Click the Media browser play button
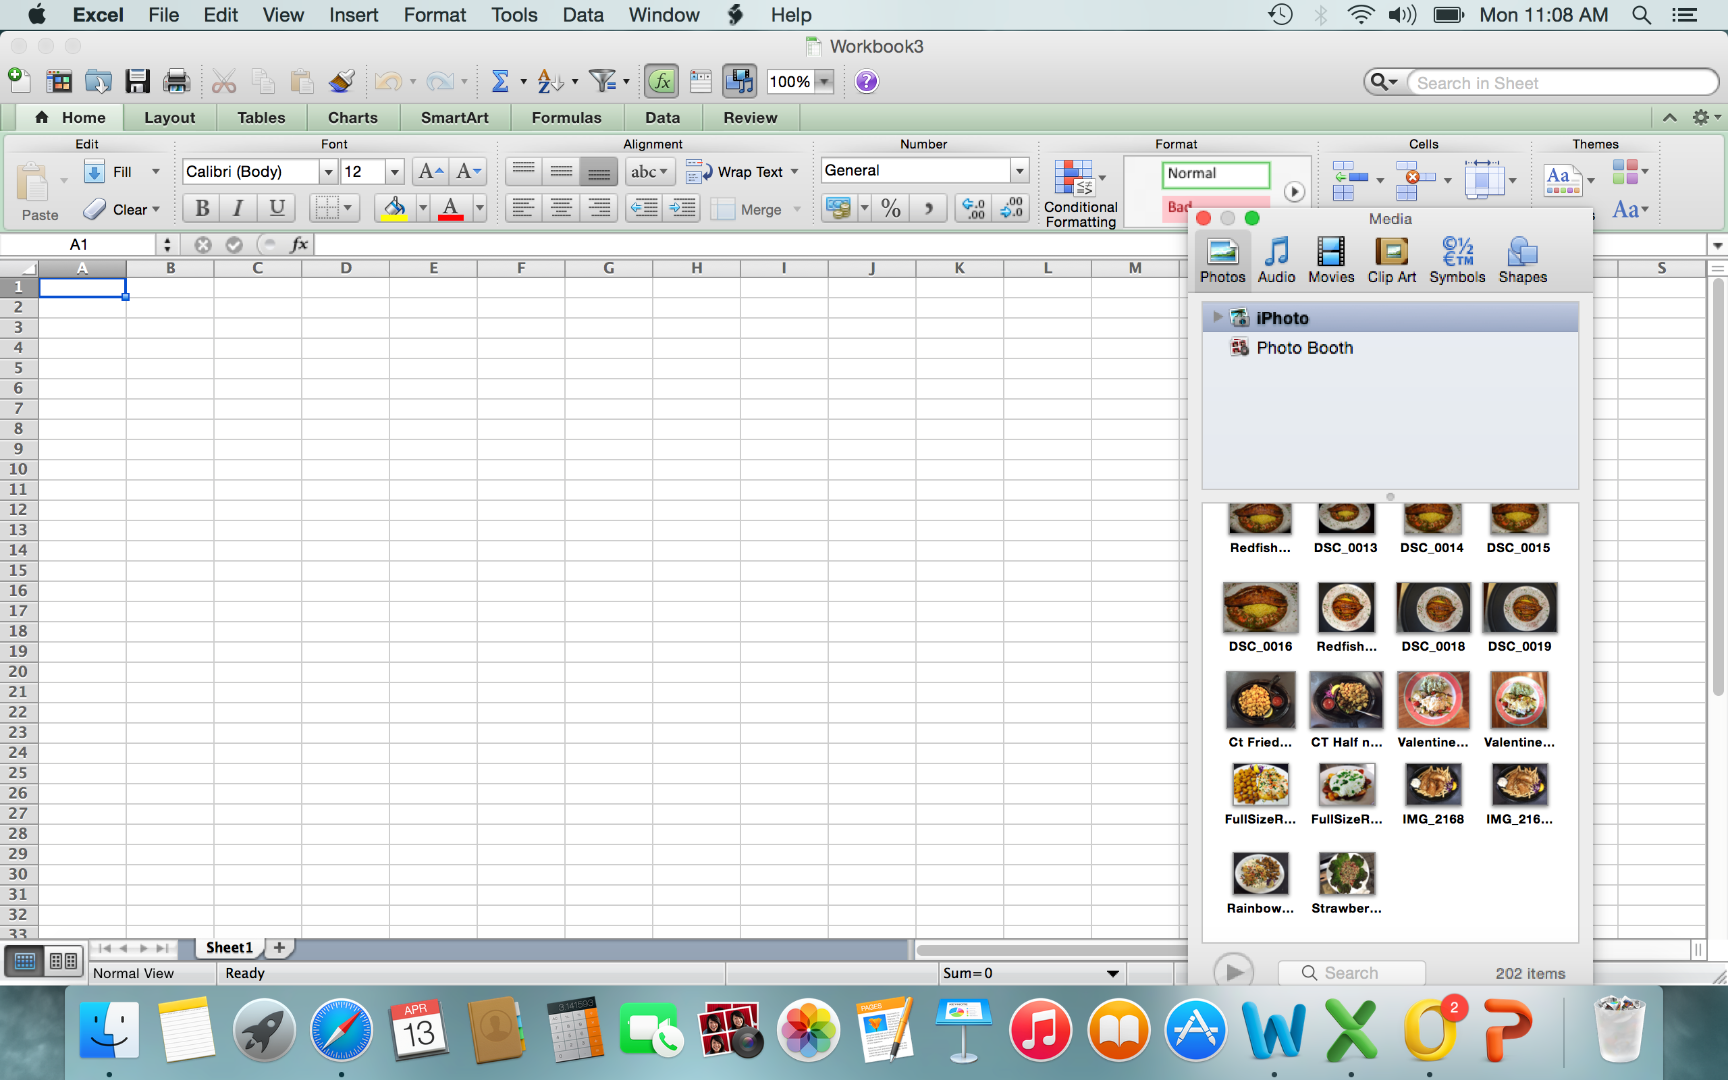Screen dimensions: 1728x1080 point(1234,972)
